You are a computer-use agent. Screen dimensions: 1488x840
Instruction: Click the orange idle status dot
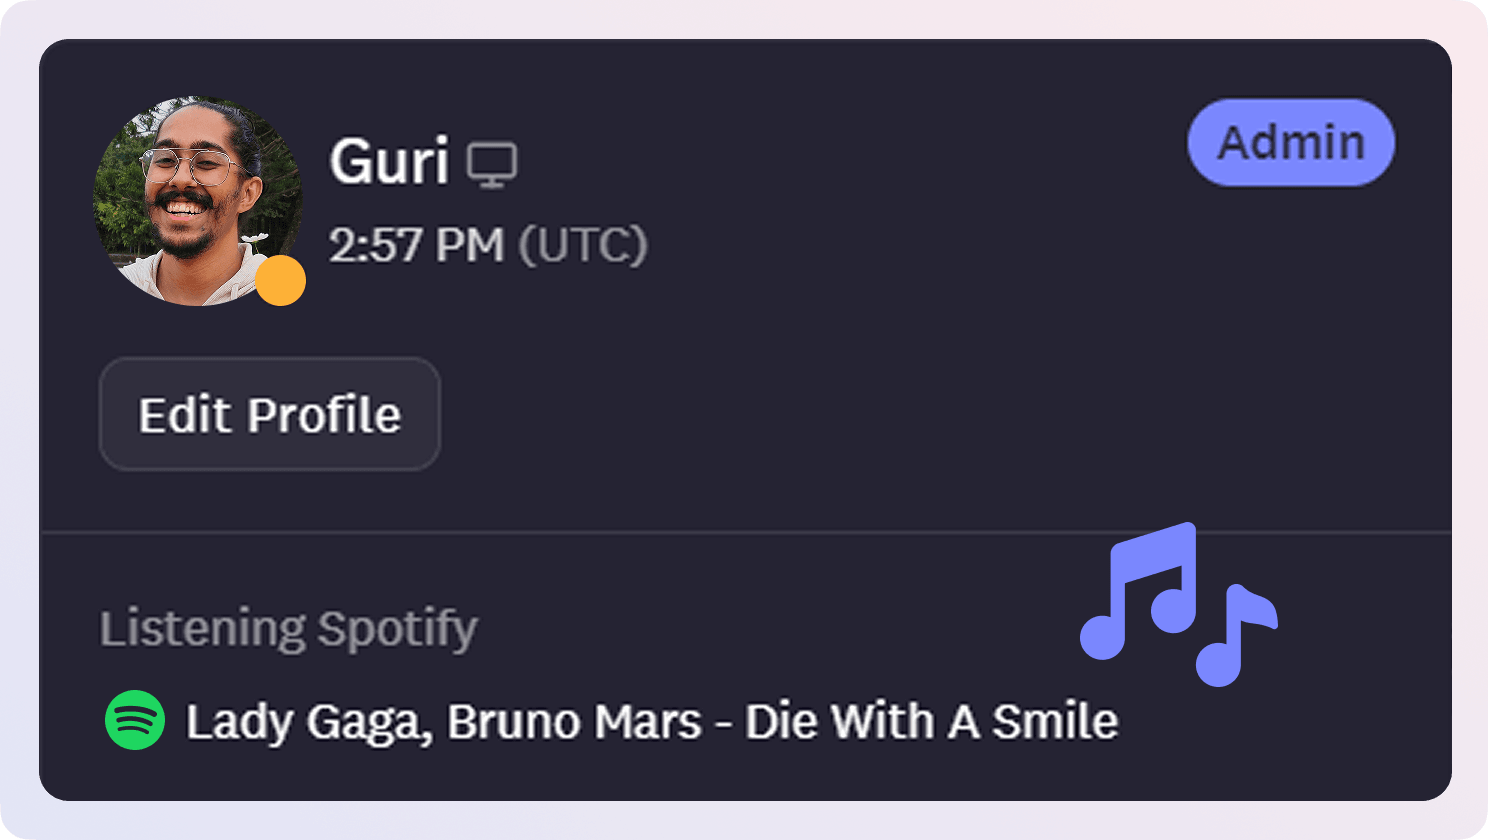point(280,280)
